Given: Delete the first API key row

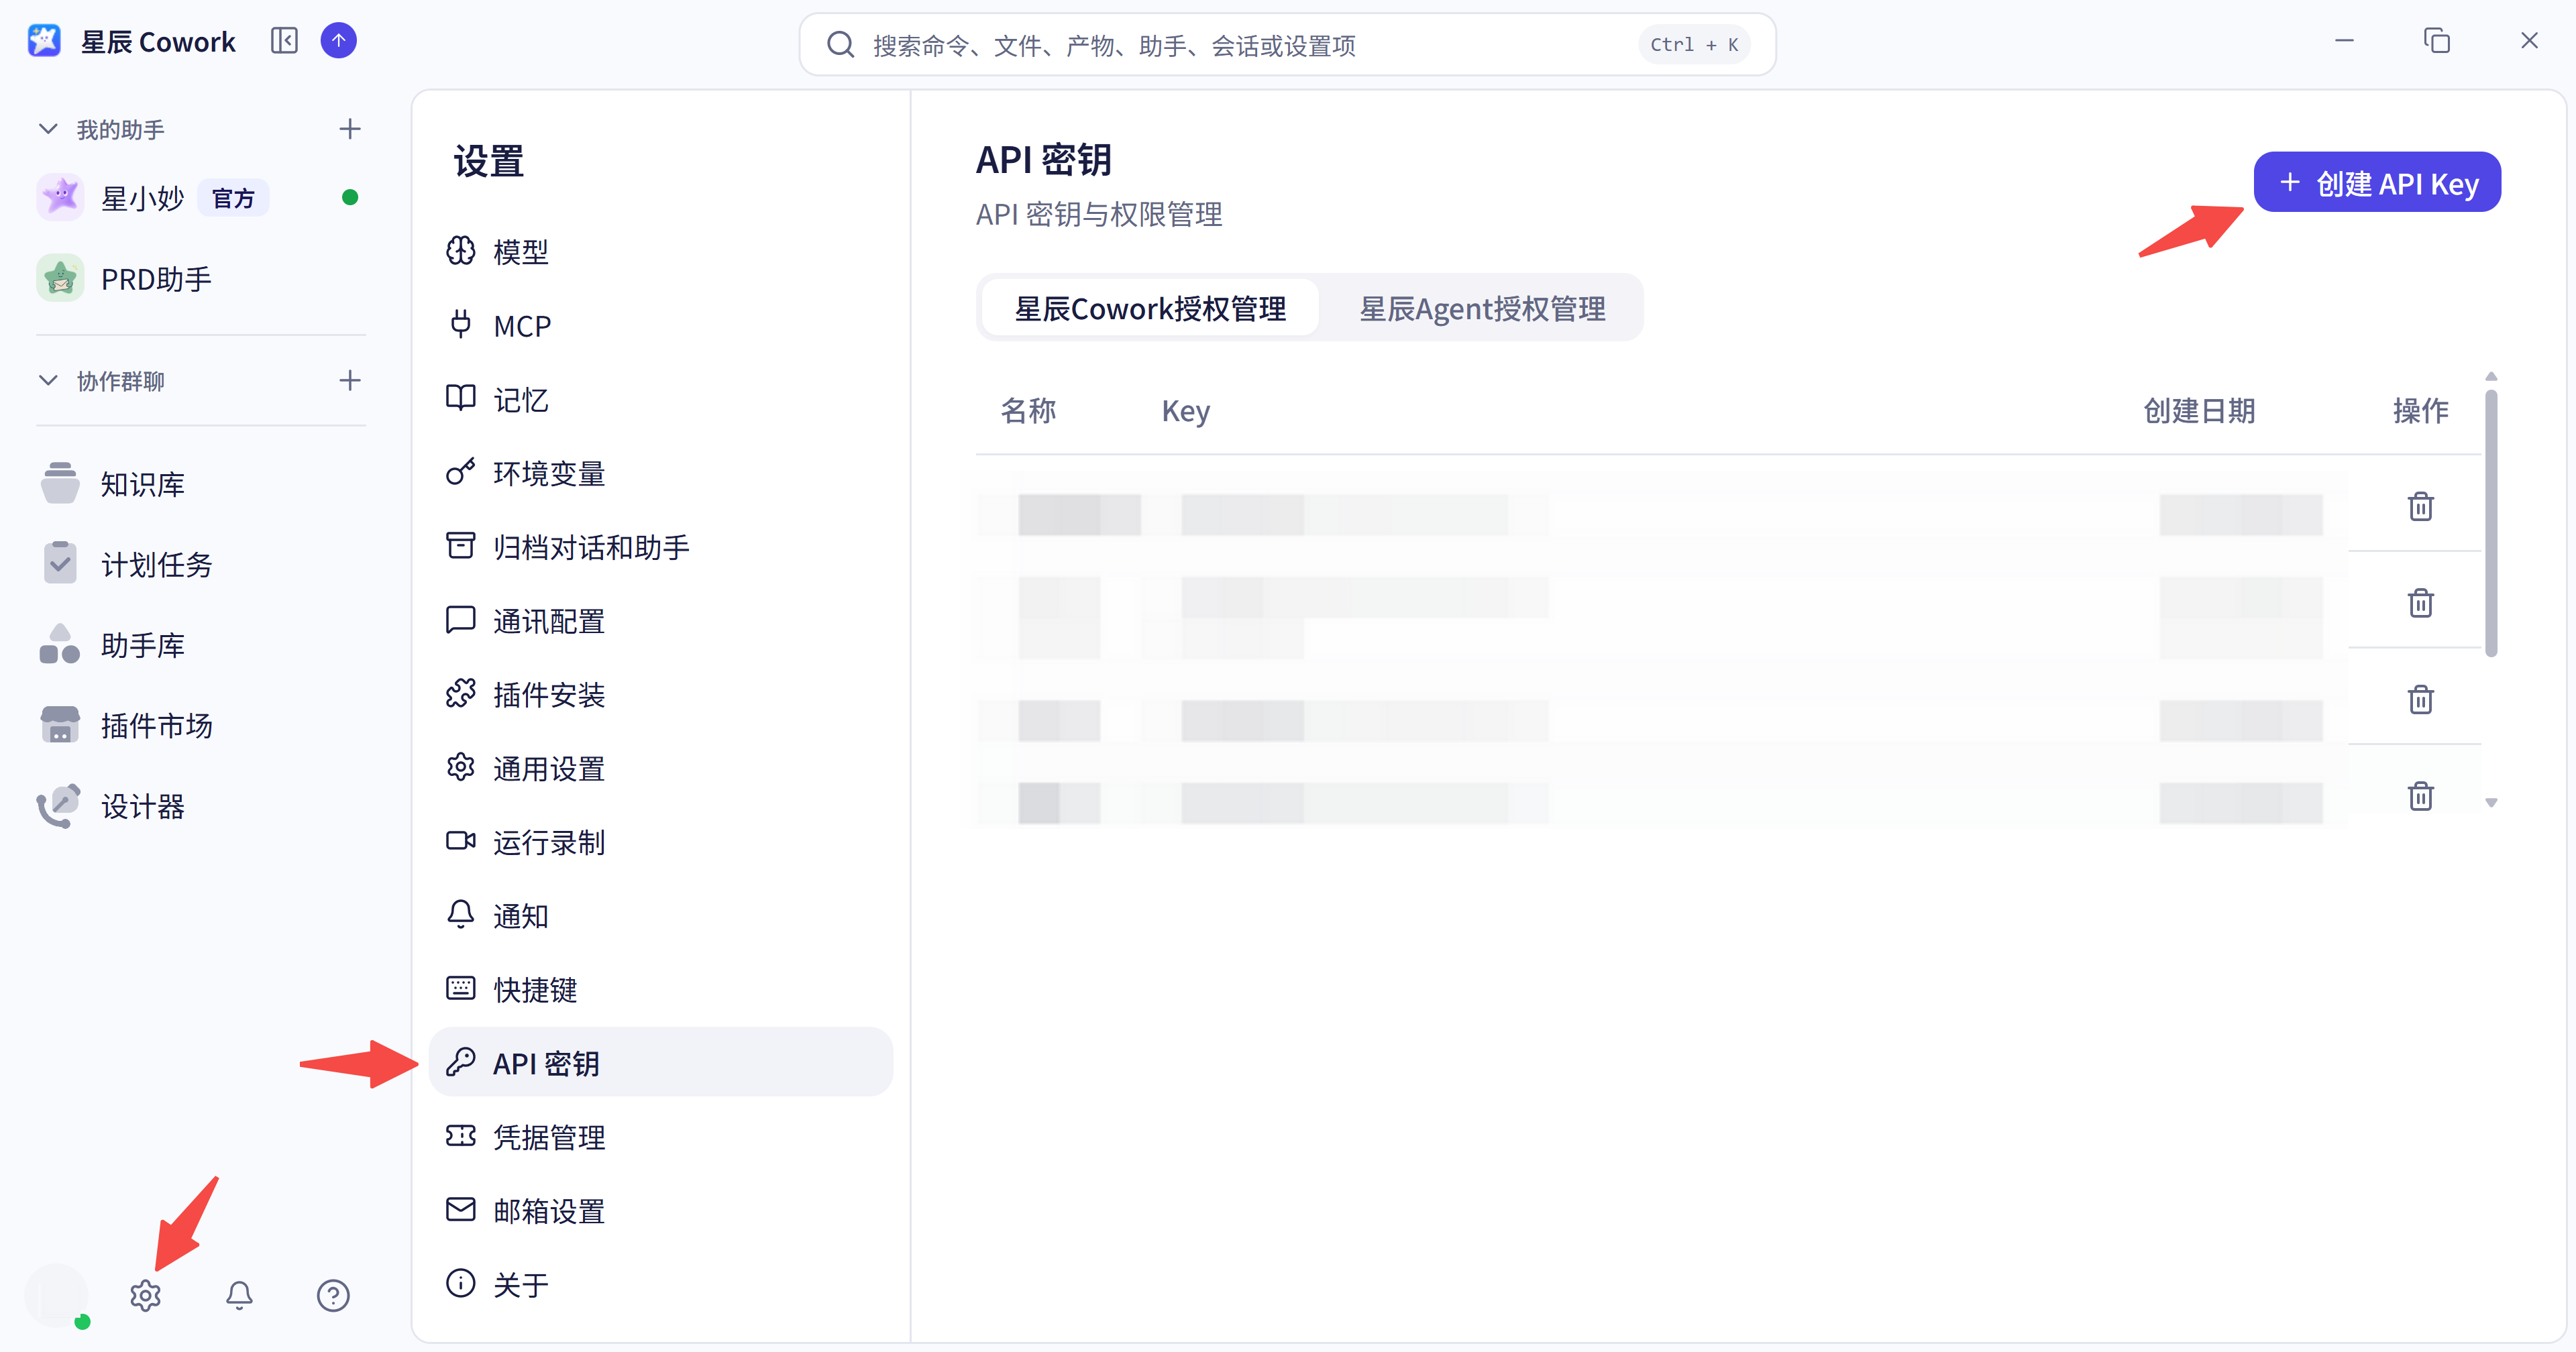Looking at the screenshot, I should tap(2420, 507).
